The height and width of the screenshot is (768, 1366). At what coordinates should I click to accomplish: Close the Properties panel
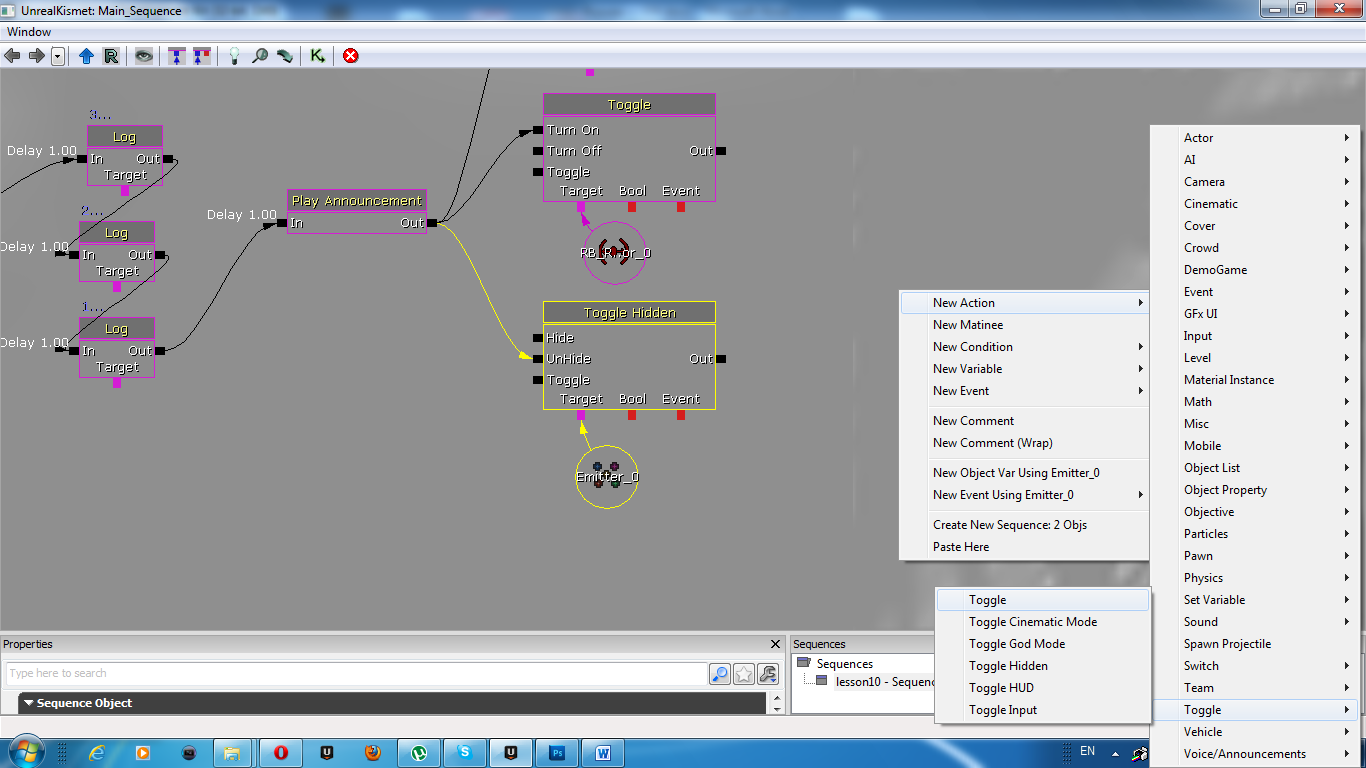[775, 644]
